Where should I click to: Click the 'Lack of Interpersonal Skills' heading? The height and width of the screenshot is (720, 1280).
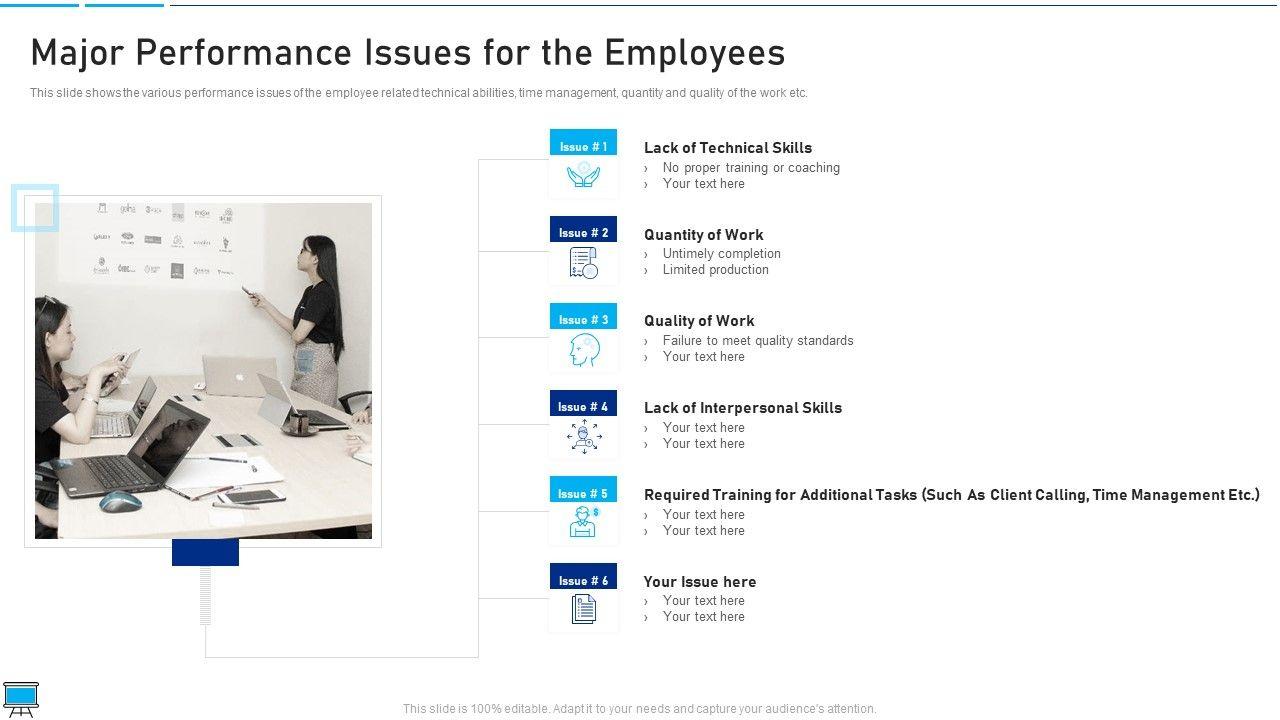[742, 408]
